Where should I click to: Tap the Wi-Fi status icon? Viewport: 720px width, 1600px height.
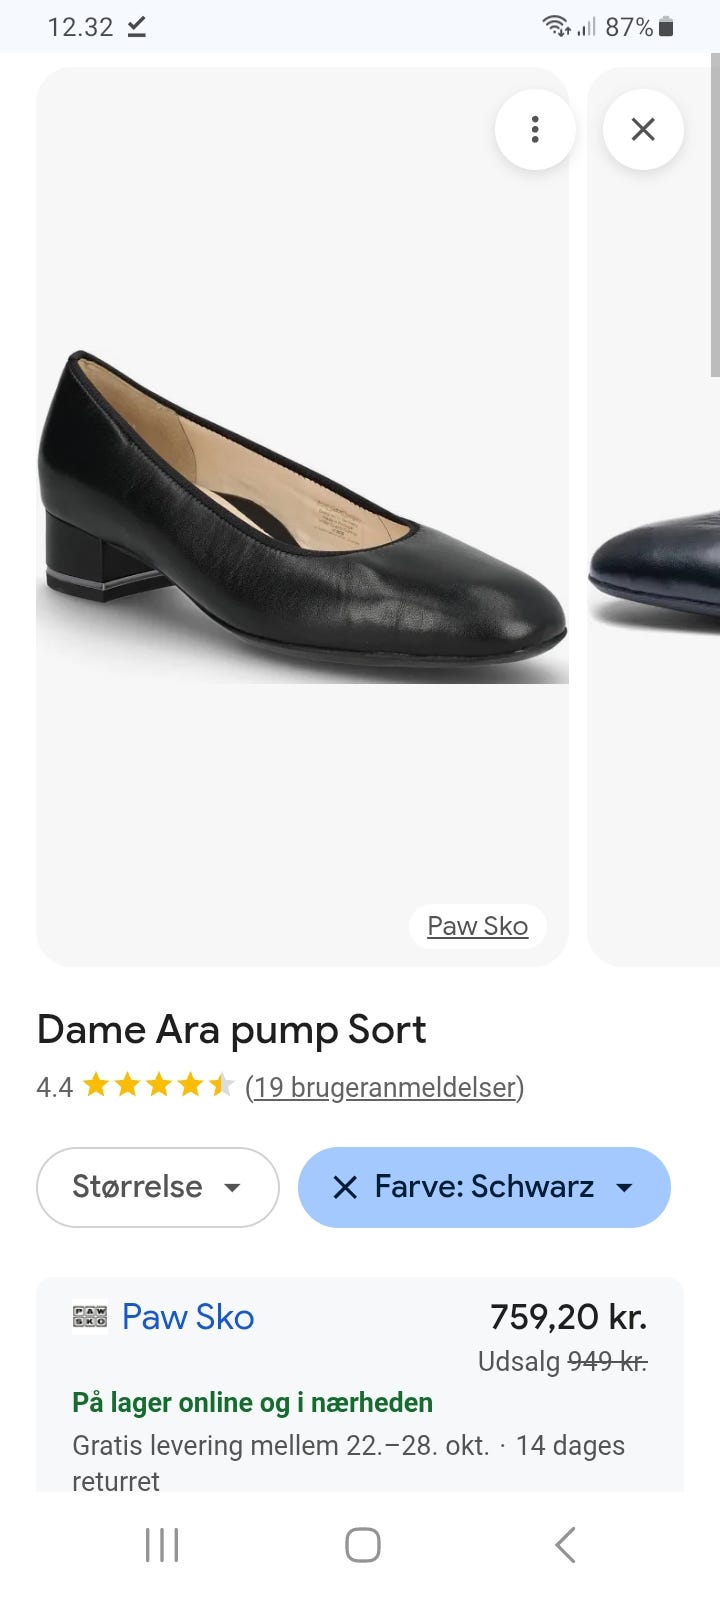pos(556,27)
